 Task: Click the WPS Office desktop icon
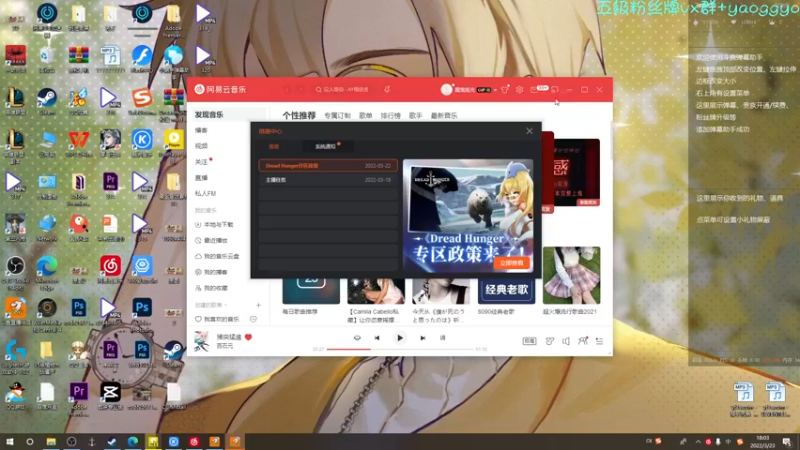[79, 143]
